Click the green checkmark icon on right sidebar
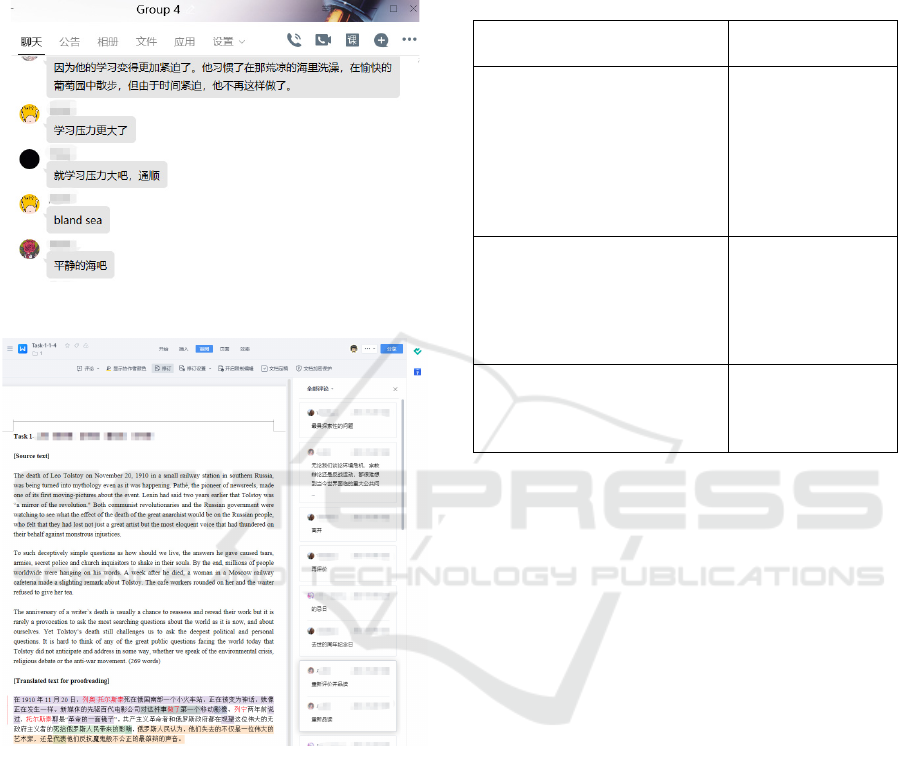The width and height of the screenshot is (901, 760). click(418, 351)
